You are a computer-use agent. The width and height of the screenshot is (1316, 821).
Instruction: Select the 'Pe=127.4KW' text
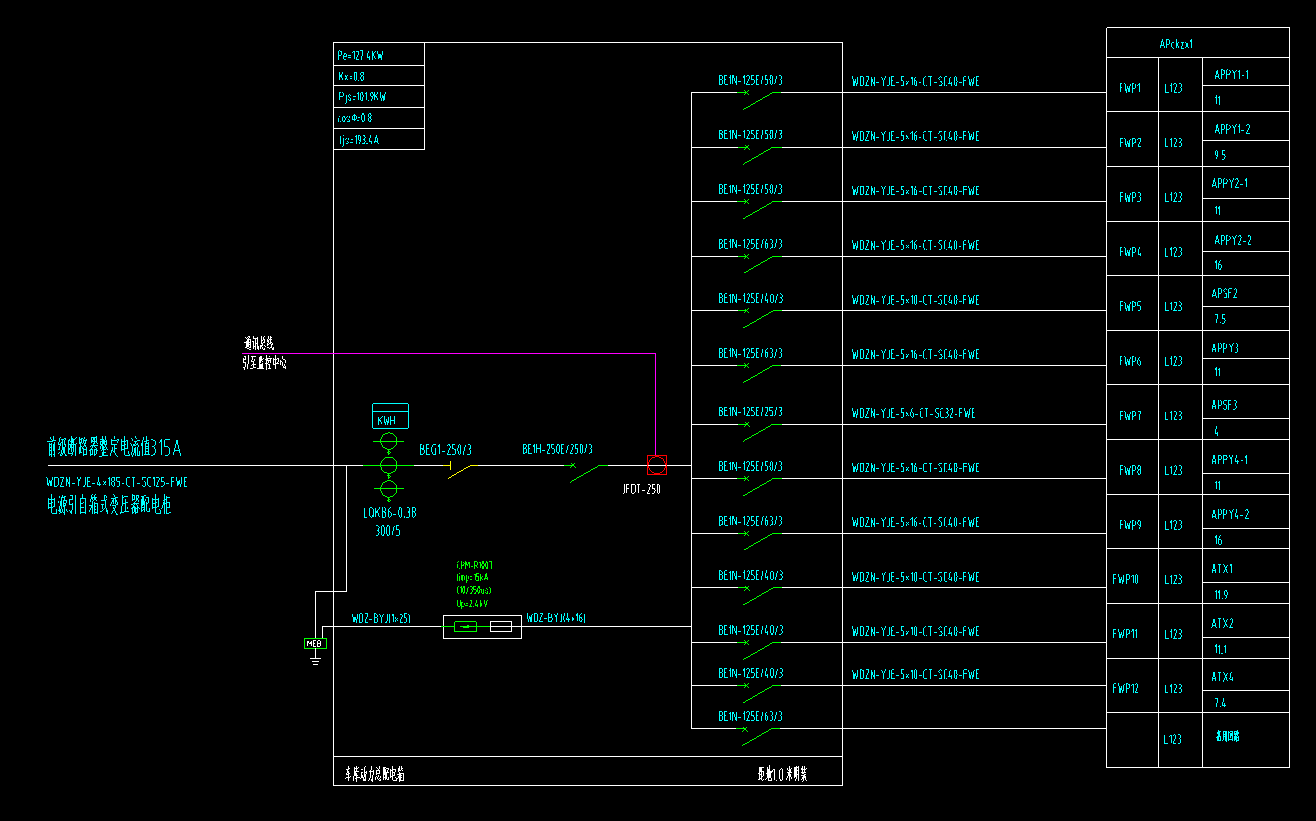[x=361, y=56]
